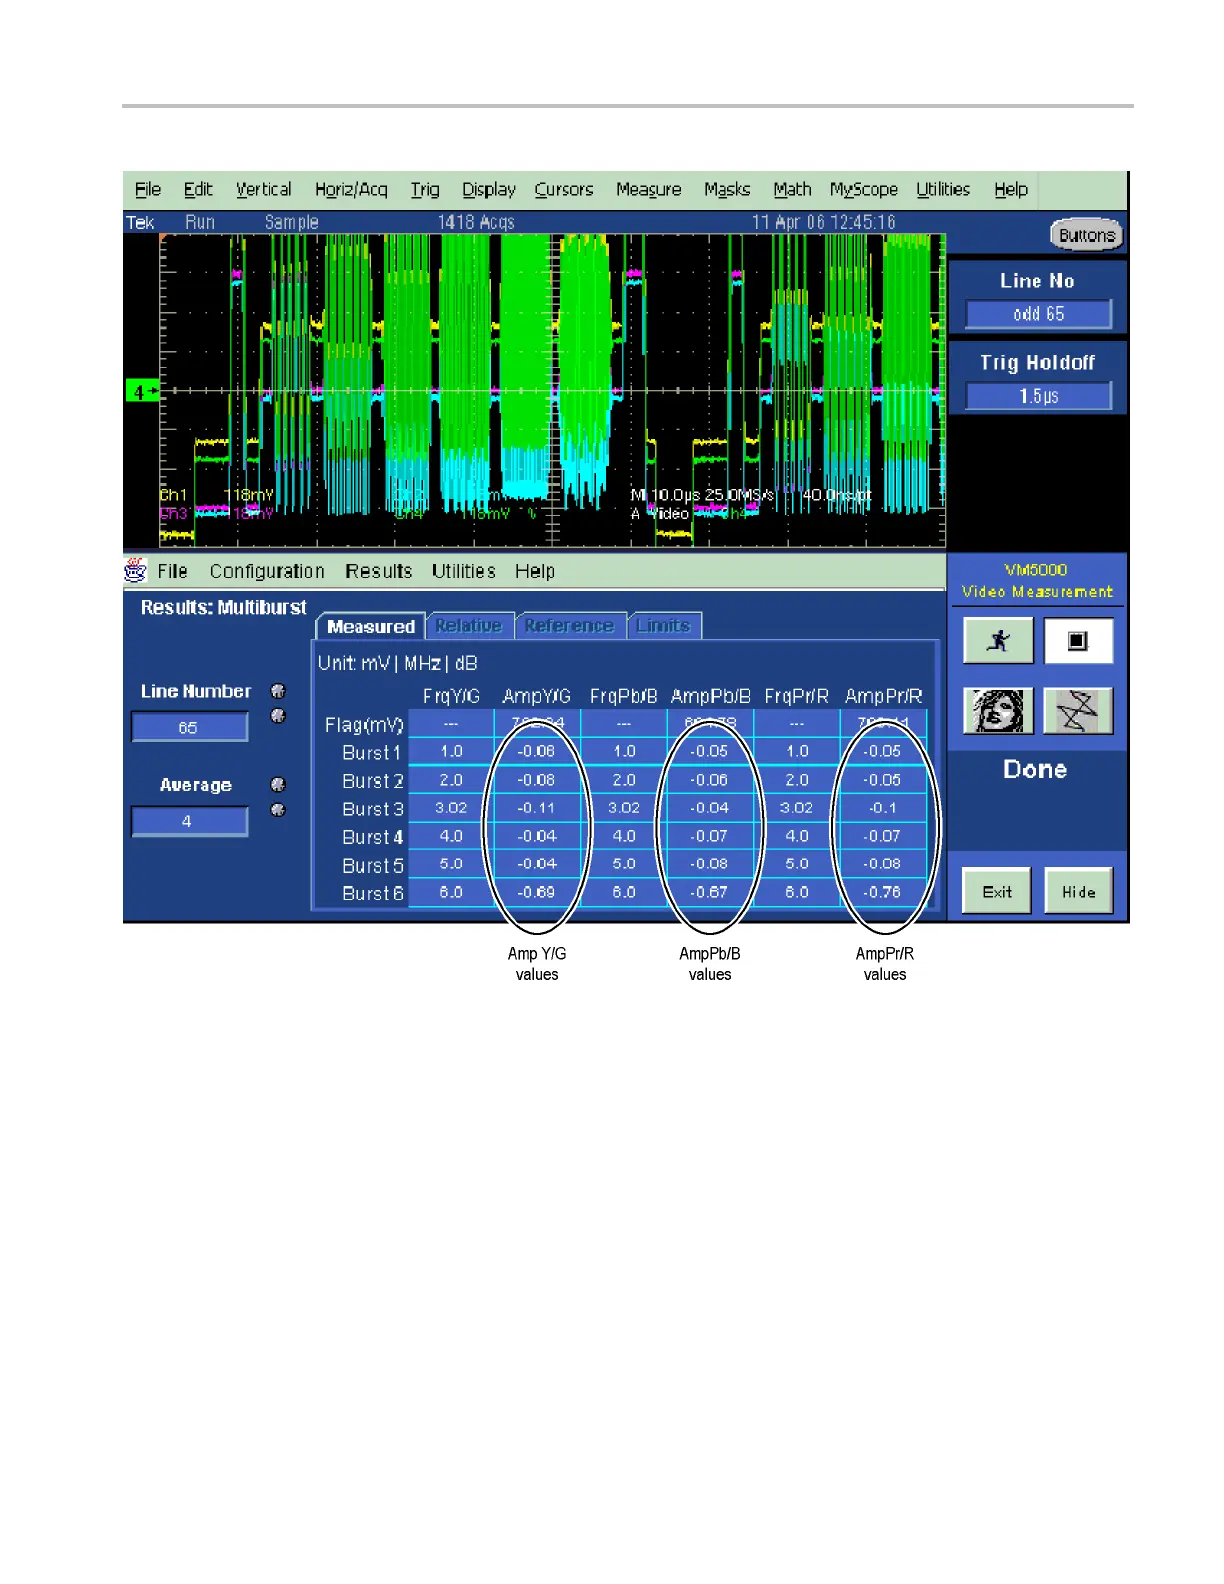The image size is (1224, 1584).
Task: Click the Flag(mV) row label
Action: click(364, 725)
